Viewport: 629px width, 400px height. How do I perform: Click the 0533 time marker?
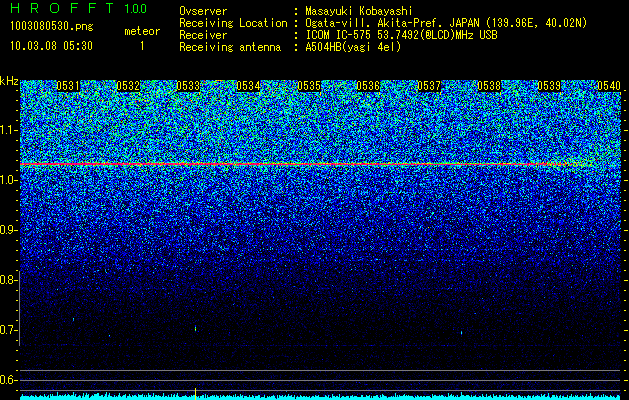pyautogui.click(x=188, y=86)
